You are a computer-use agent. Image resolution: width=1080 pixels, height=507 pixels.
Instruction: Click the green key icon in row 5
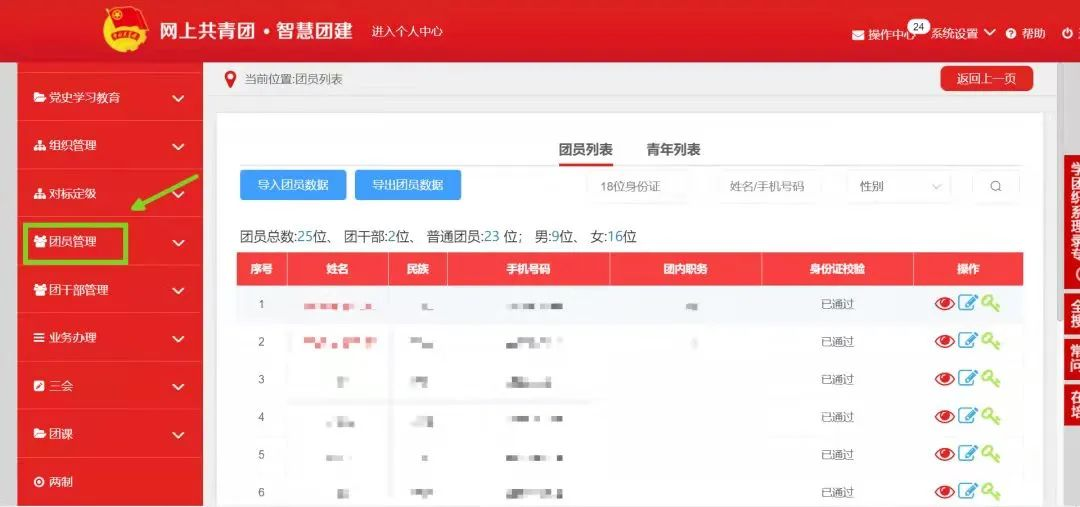tap(990, 454)
